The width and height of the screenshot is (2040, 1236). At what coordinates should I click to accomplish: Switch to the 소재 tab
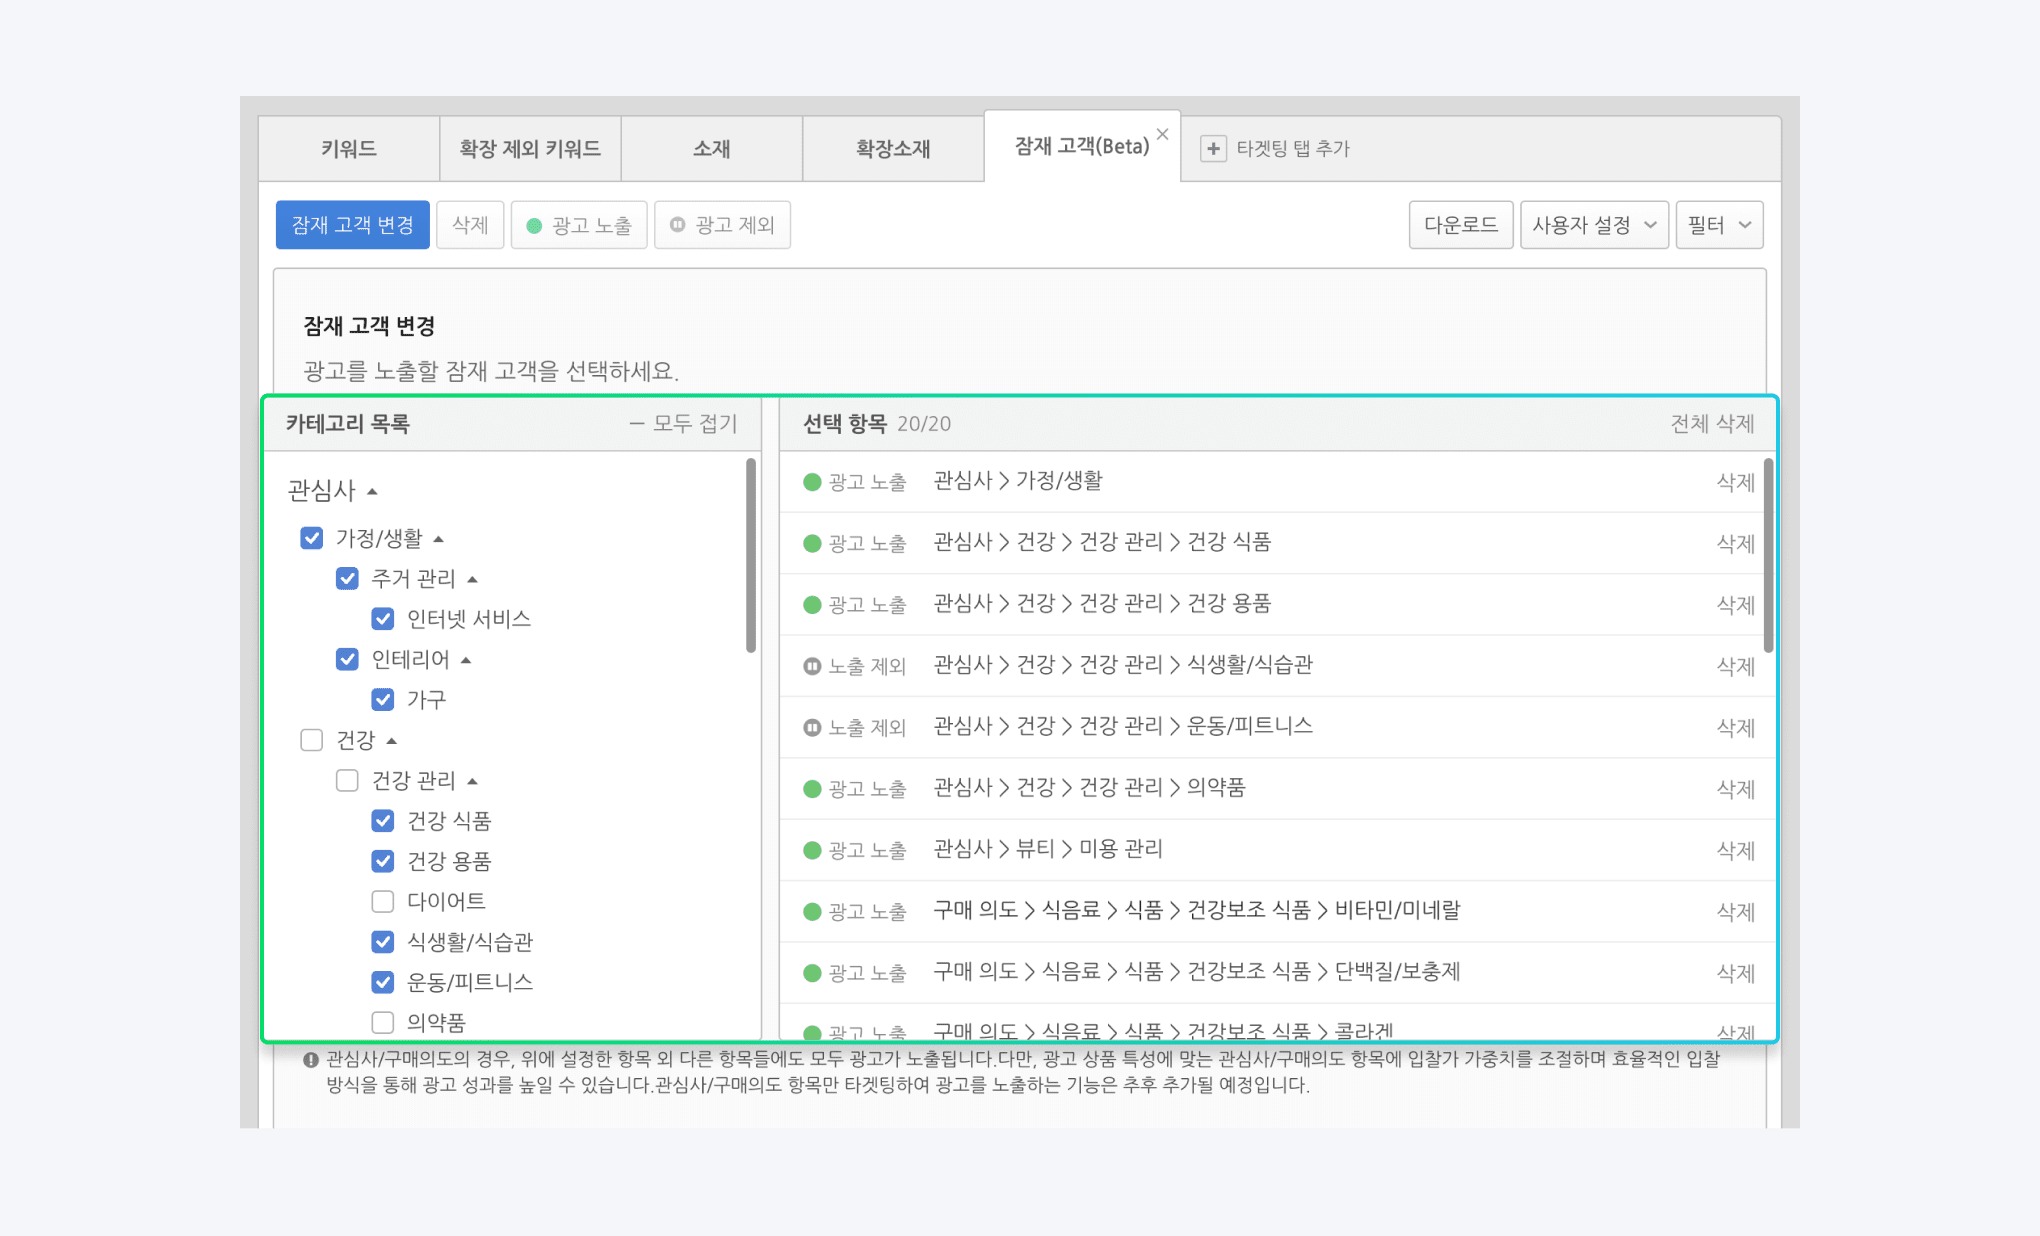tap(712, 149)
